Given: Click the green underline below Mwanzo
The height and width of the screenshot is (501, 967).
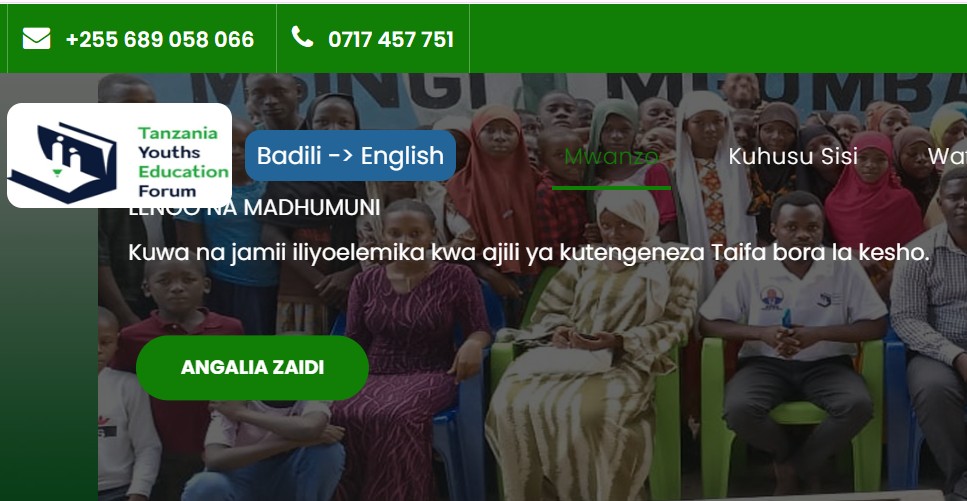Looking at the screenshot, I should pyautogui.click(x=611, y=188).
